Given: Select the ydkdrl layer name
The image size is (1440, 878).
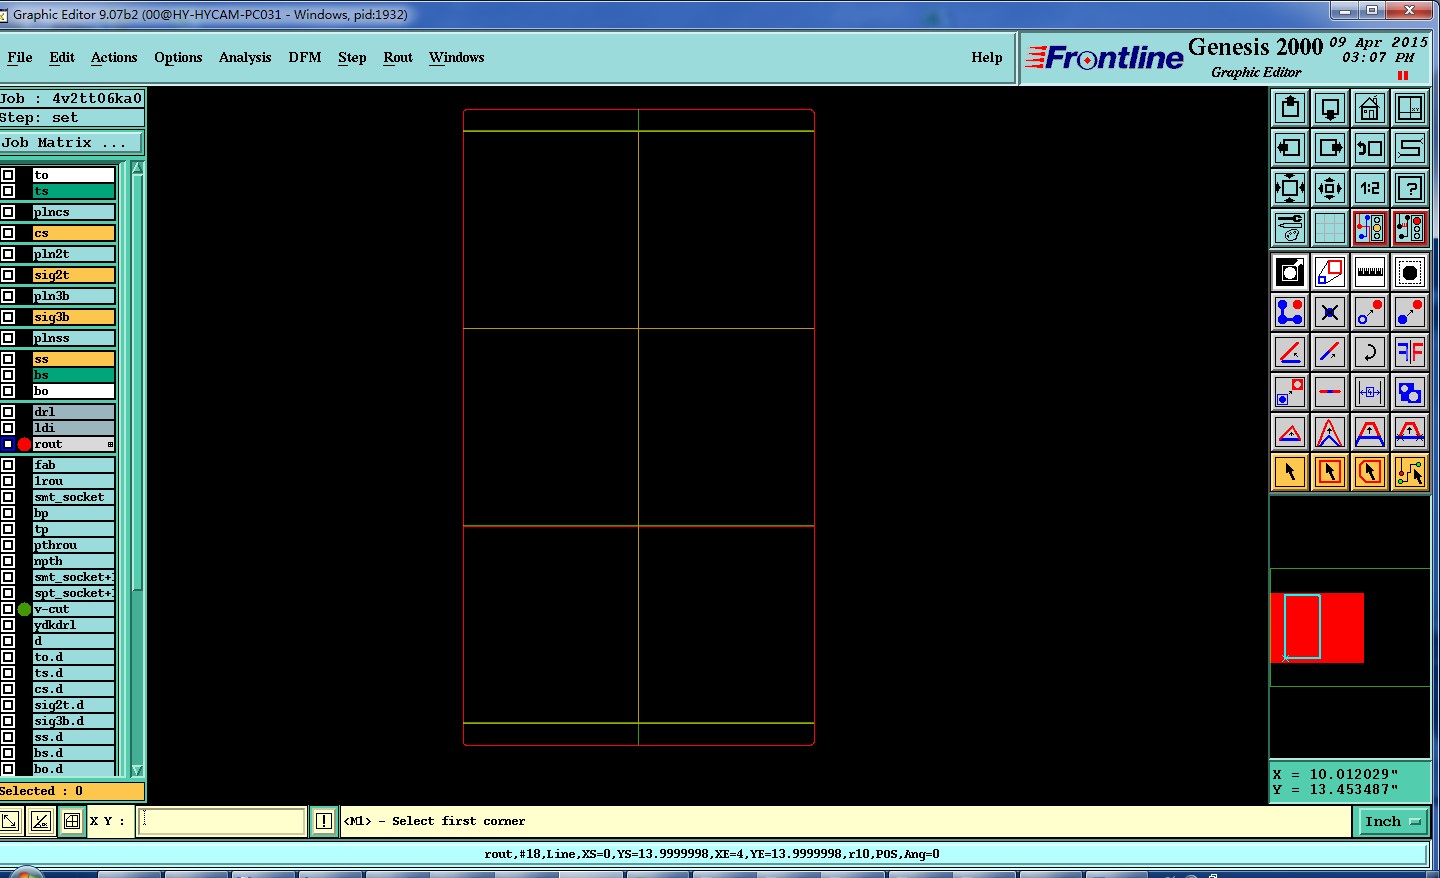Looking at the screenshot, I should click(73, 625).
